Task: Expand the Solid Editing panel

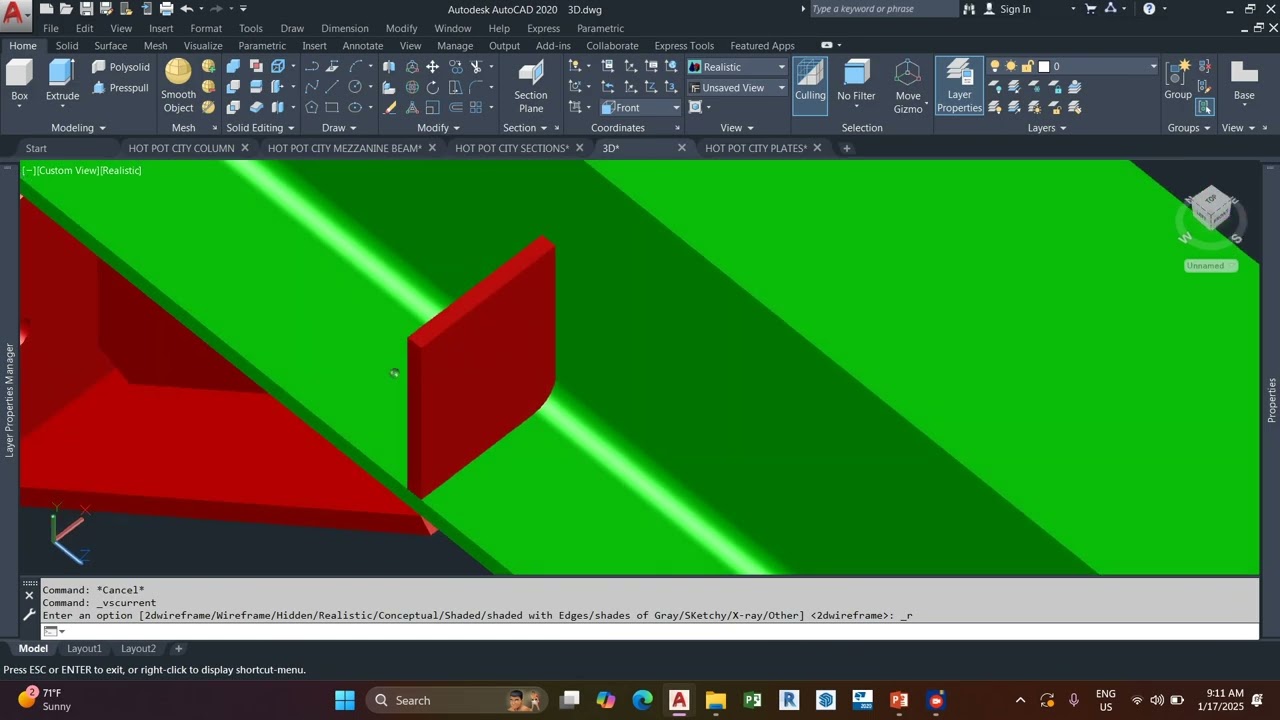Action: 260,128
